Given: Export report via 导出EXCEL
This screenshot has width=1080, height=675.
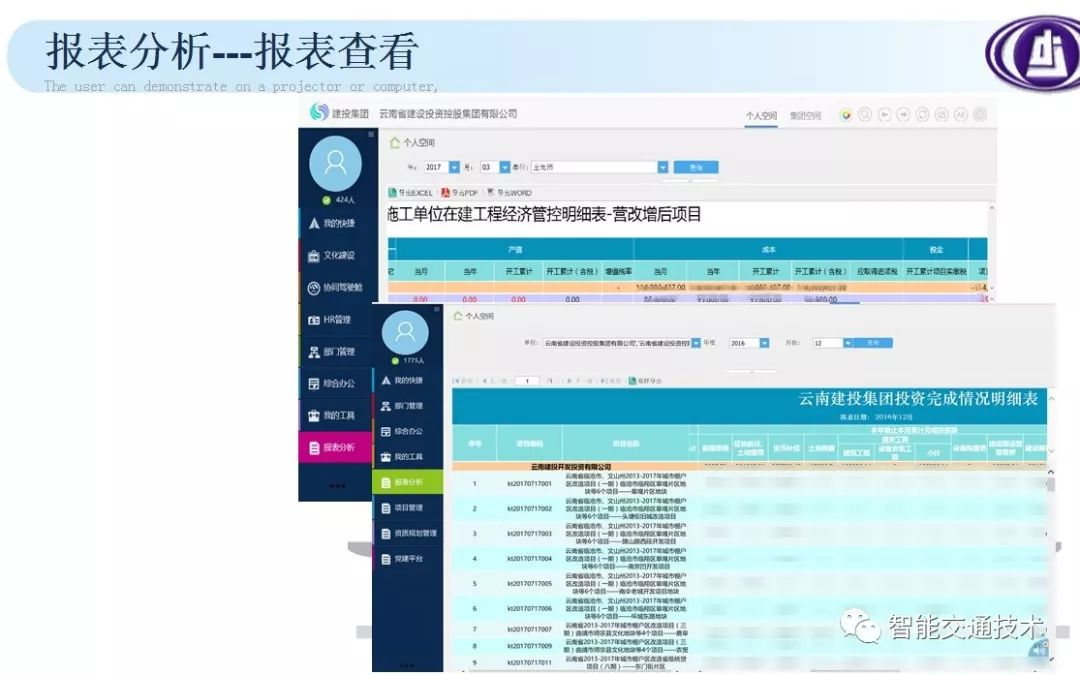Looking at the screenshot, I should pos(411,193).
